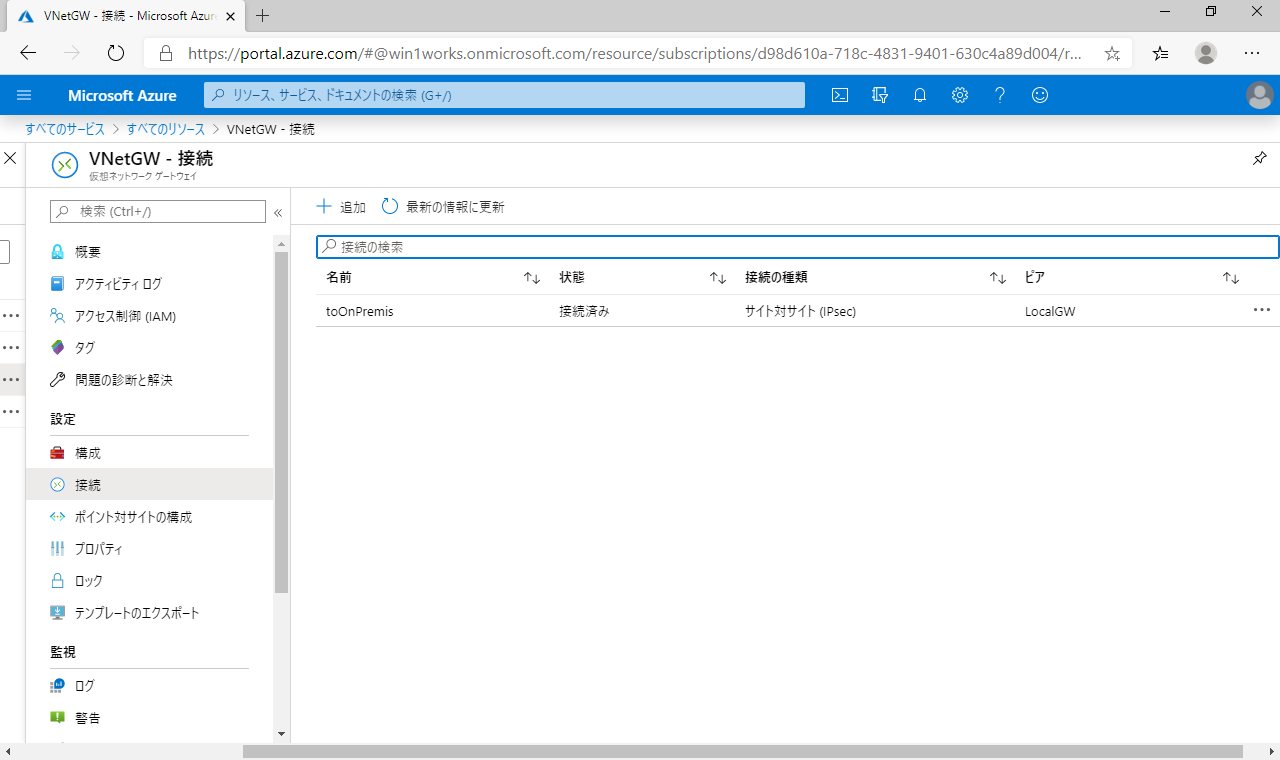This screenshot has width=1280, height=760.
Task: Open 概要 menu item
Action: (150, 252)
